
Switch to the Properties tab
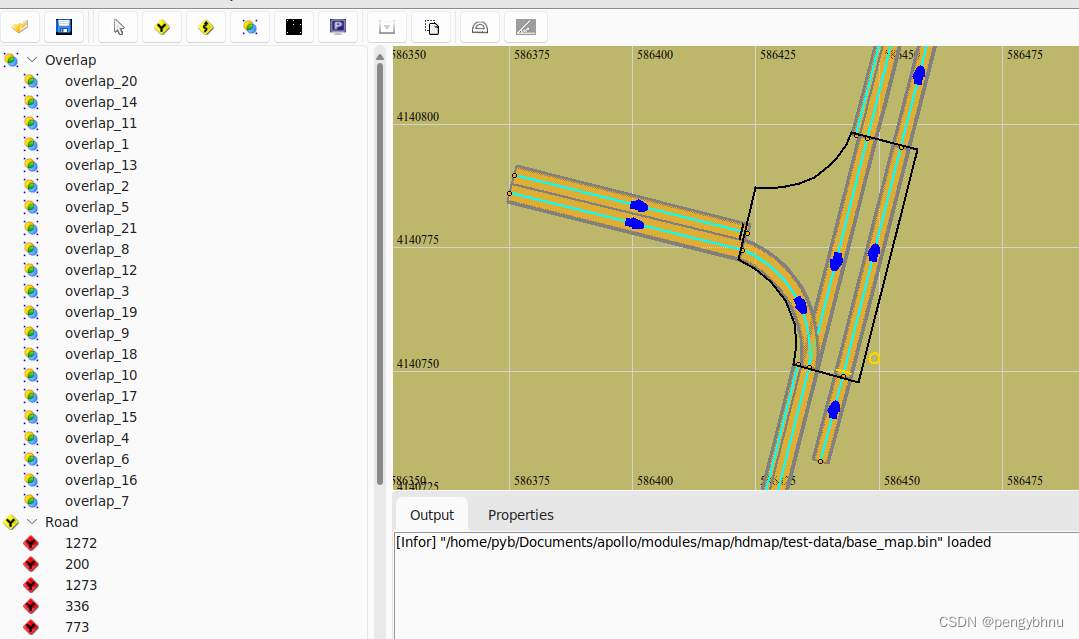click(520, 514)
